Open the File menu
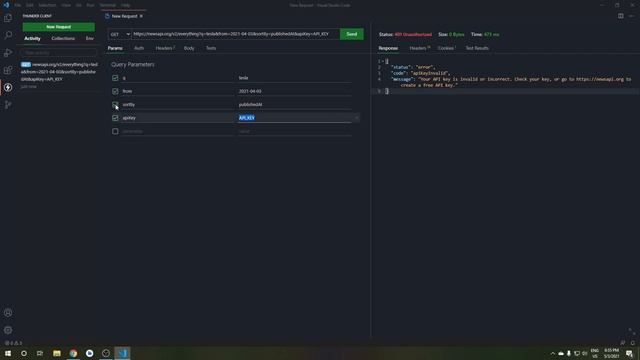 [x=18, y=5]
